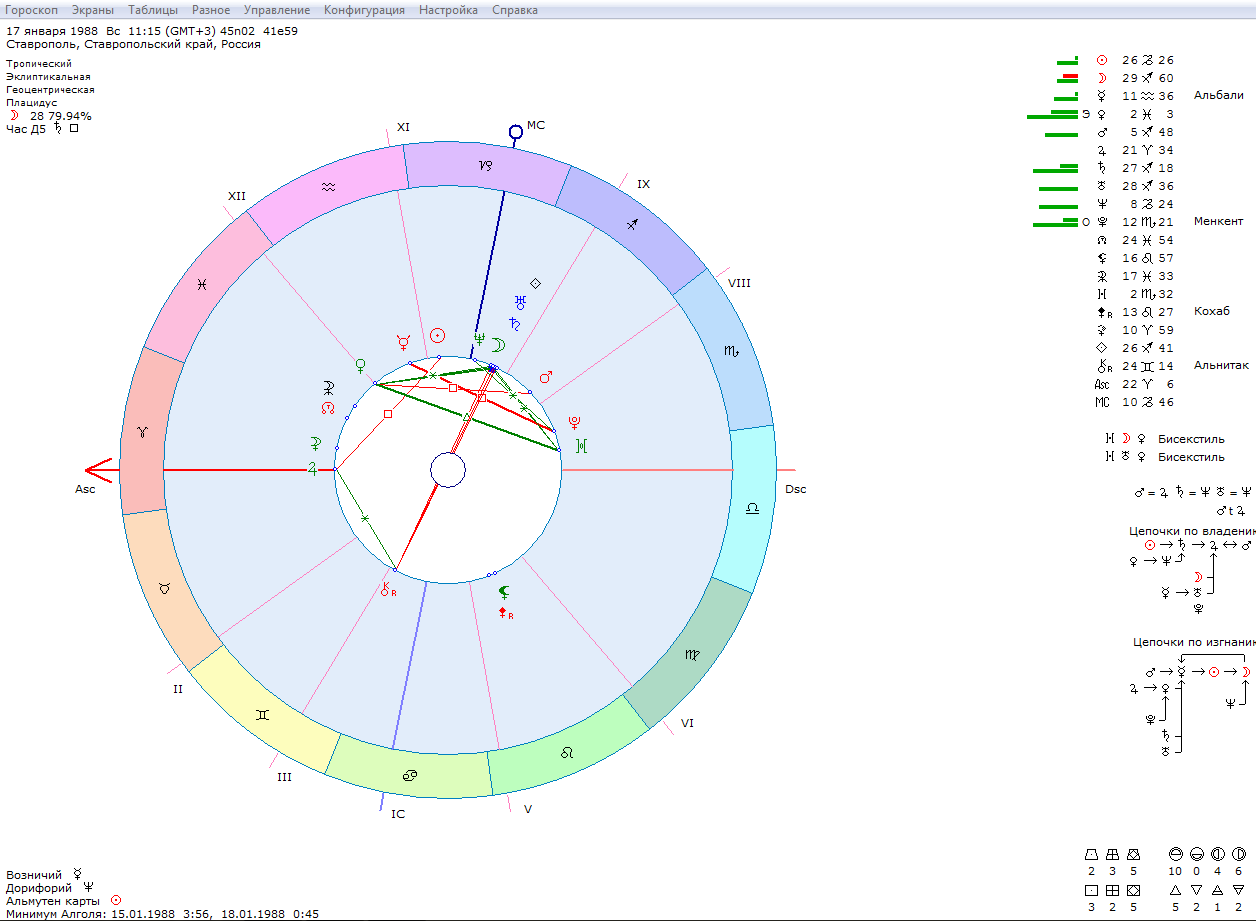This screenshot has height=921, width=1256.
Task: Click the Менкент star label
Action: 1218,222
